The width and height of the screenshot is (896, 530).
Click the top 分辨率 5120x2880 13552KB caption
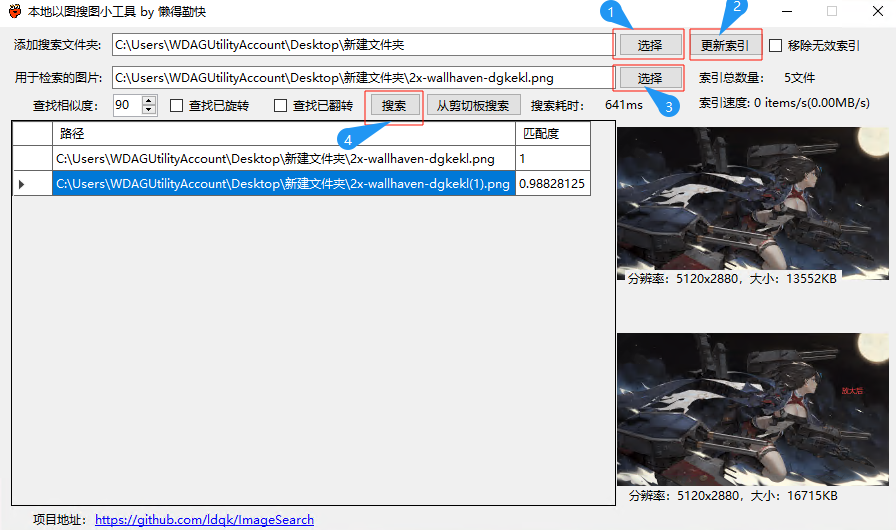coord(732,279)
